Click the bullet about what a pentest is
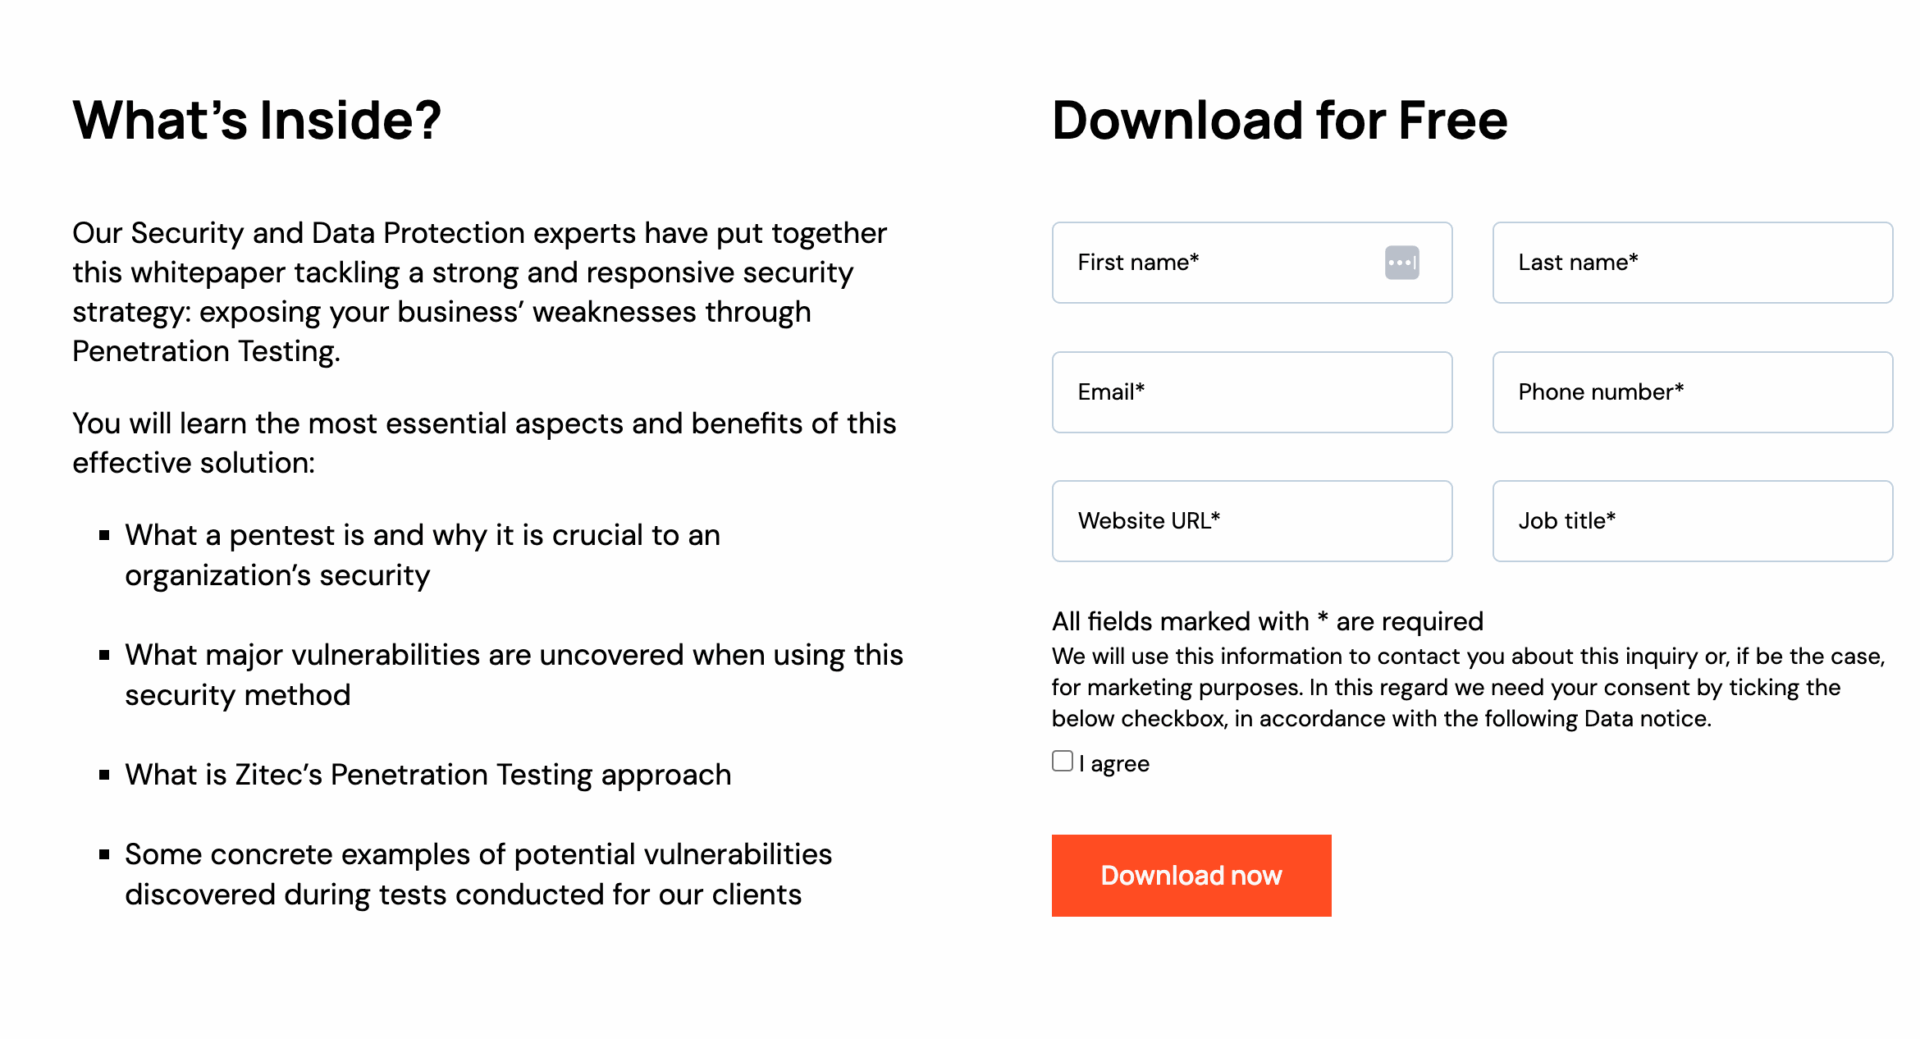Viewport: 1920px width, 1039px height. coord(421,555)
